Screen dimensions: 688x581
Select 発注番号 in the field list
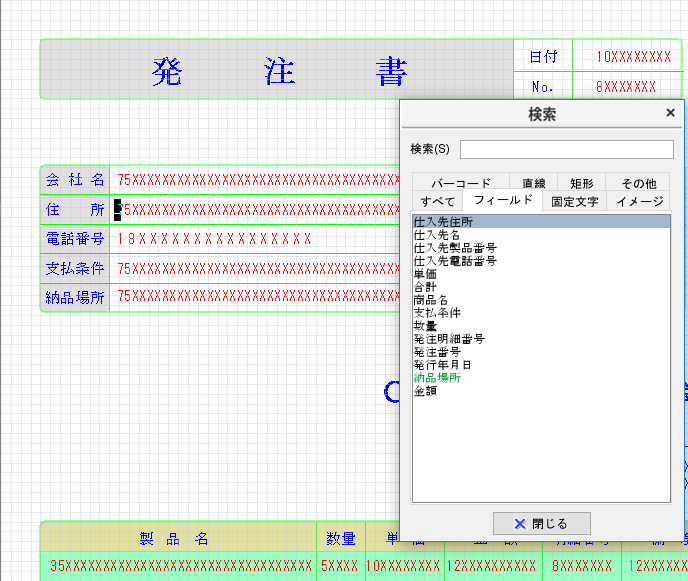click(541, 352)
